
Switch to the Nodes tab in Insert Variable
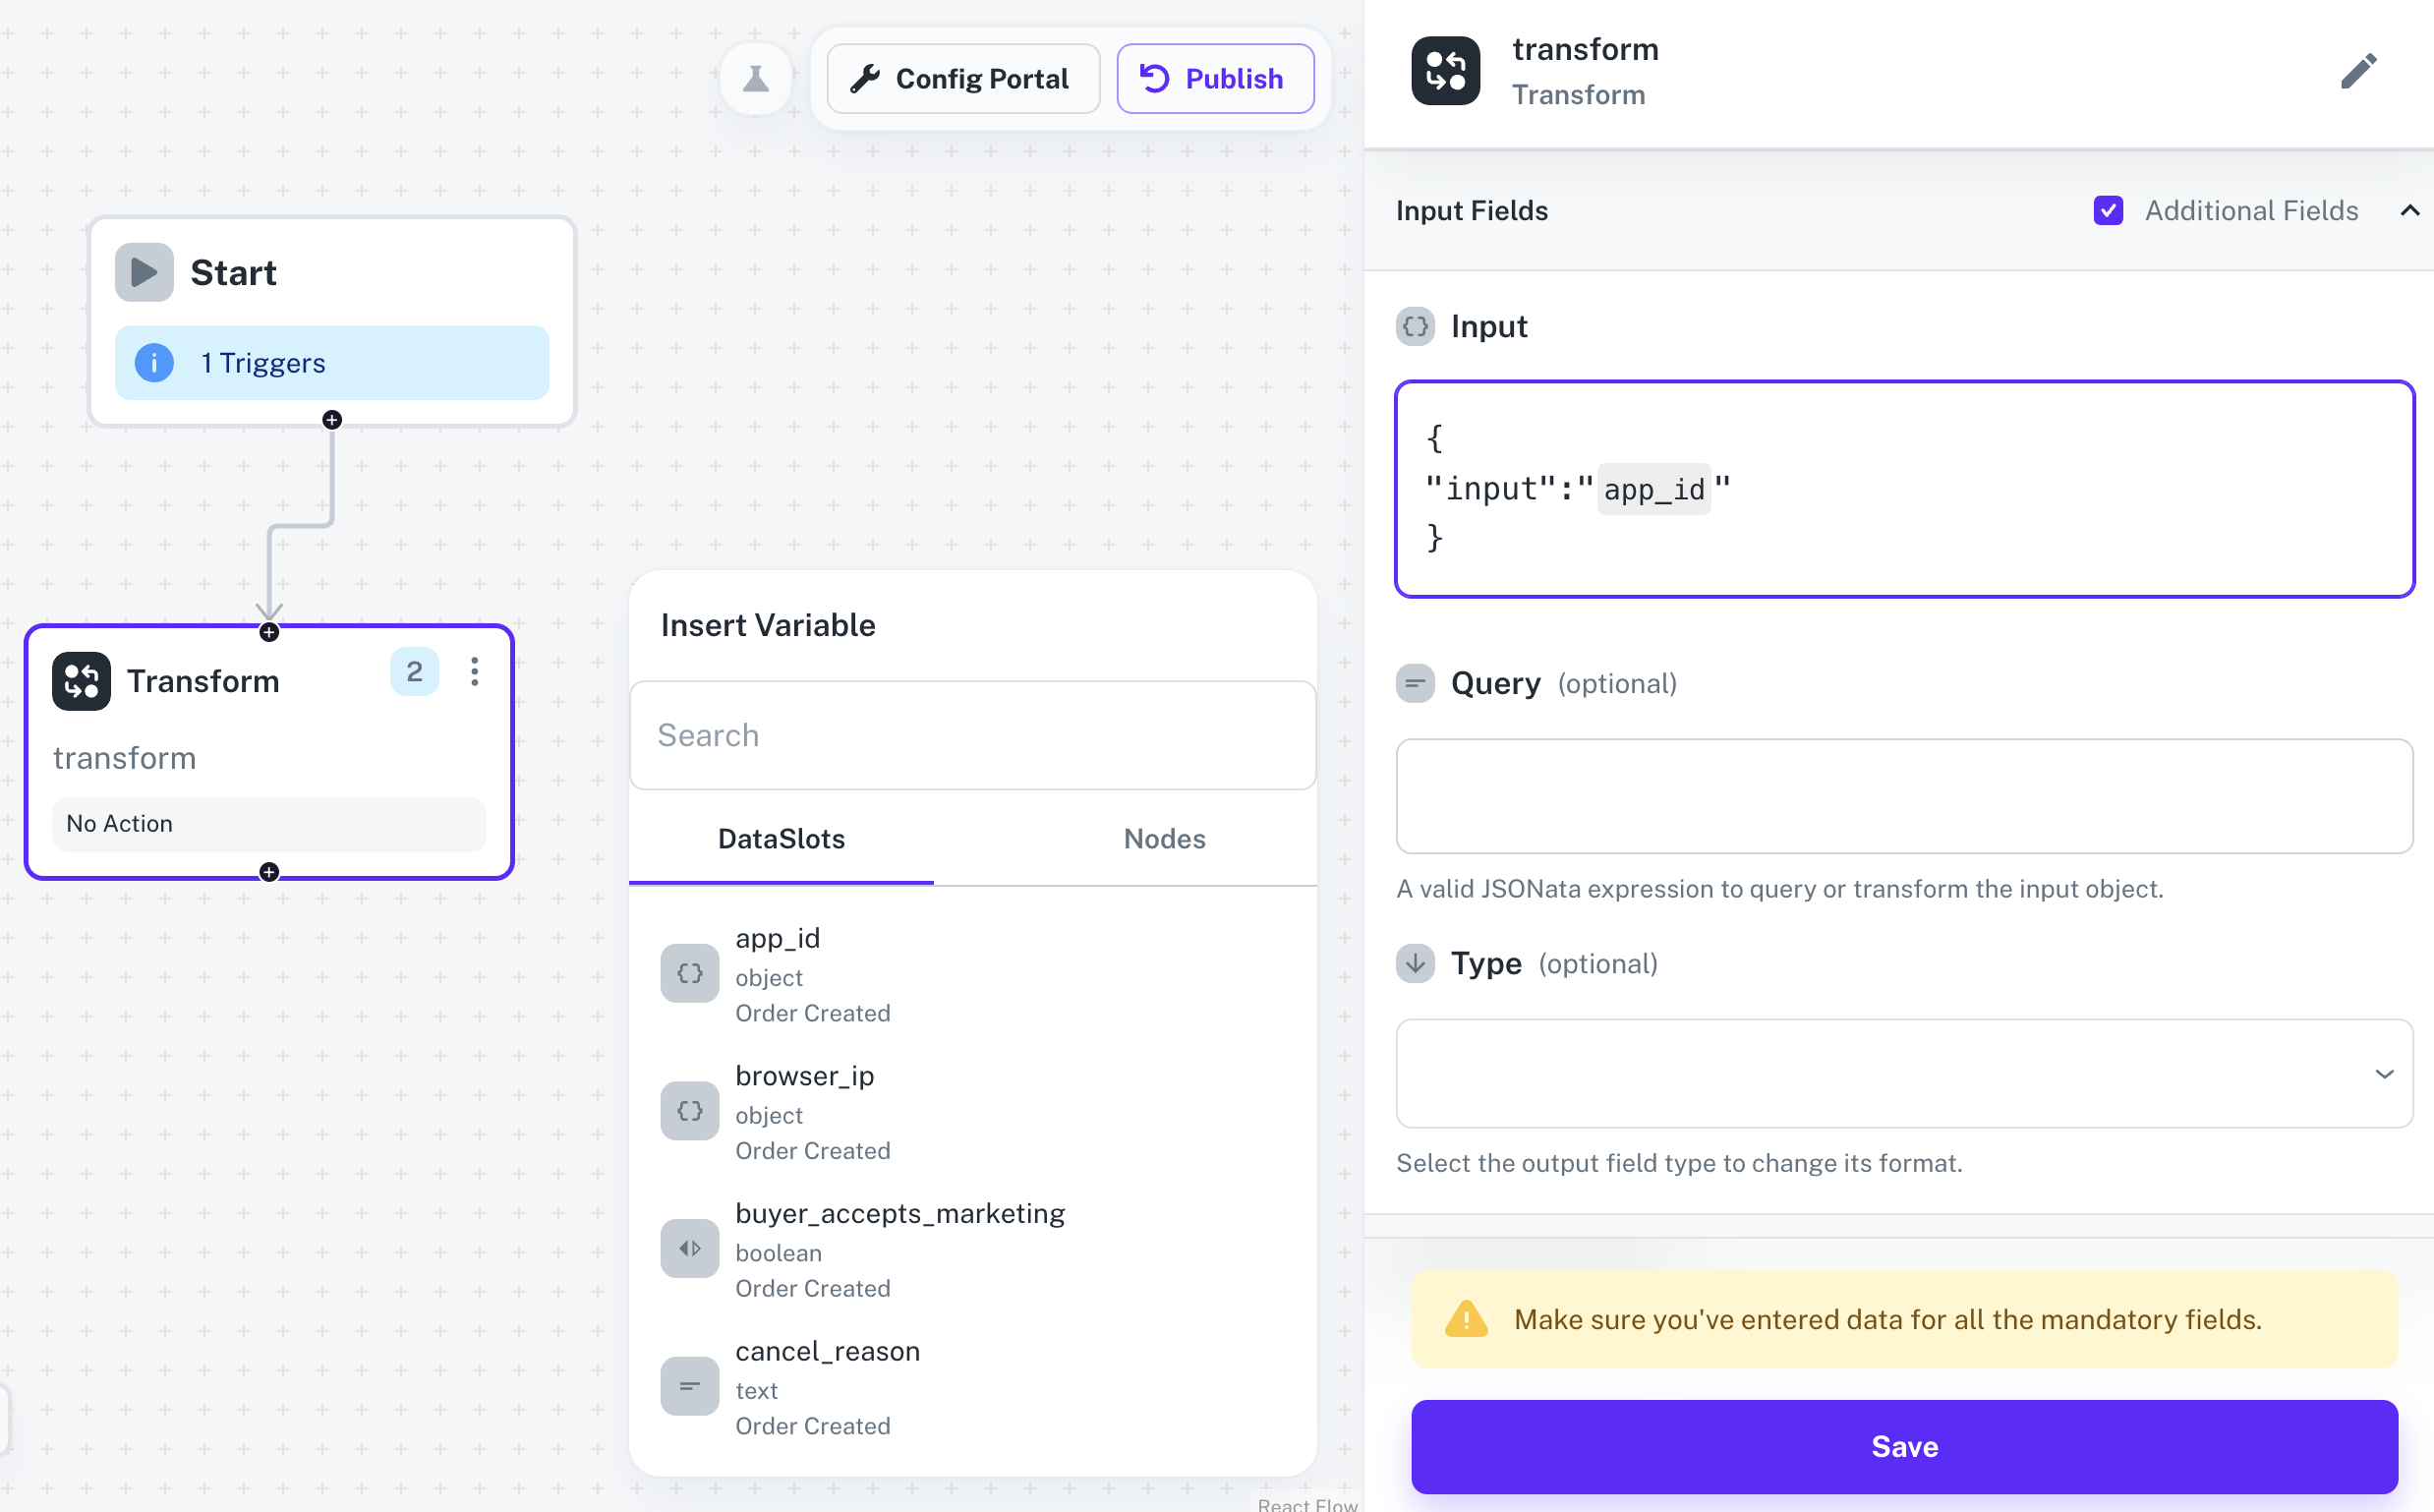point(1163,839)
